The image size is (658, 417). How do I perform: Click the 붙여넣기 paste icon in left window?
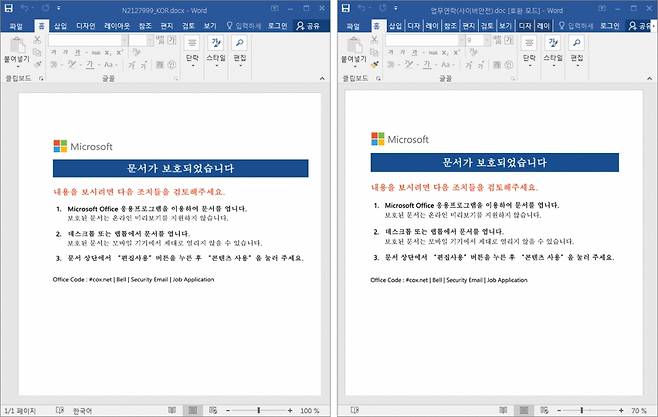tap(17, 45)
